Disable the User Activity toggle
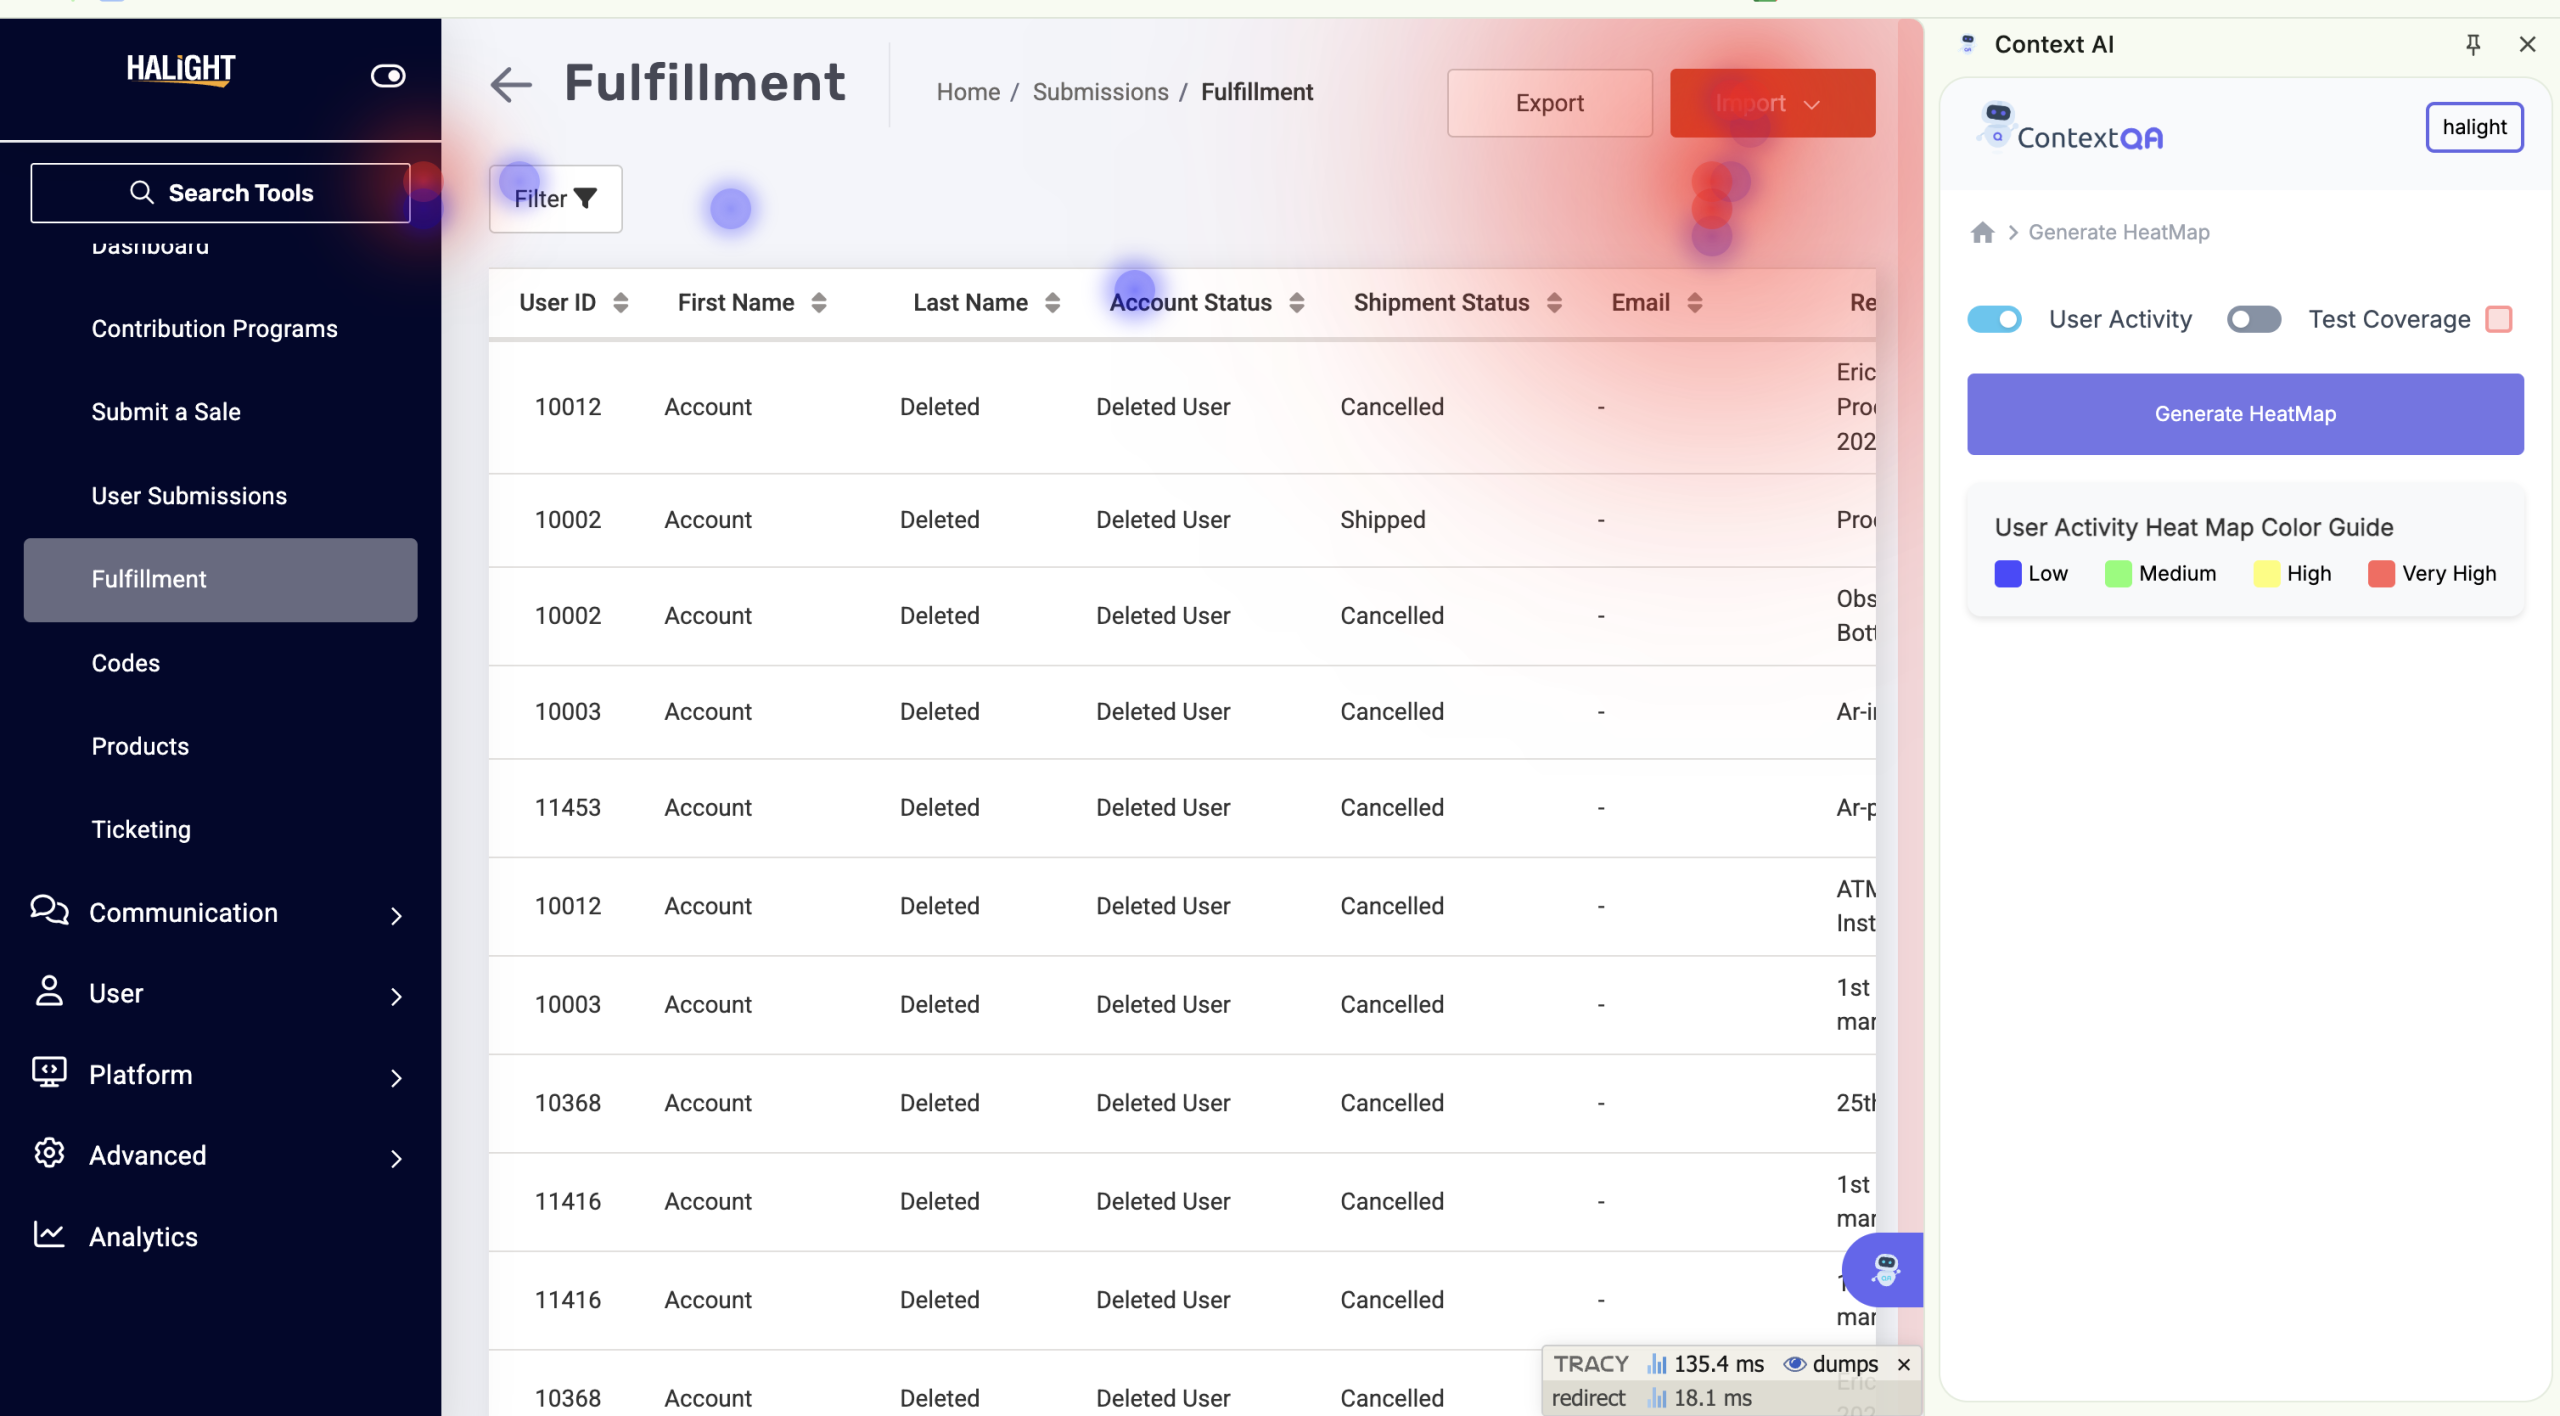 [x=1994, y=319]
